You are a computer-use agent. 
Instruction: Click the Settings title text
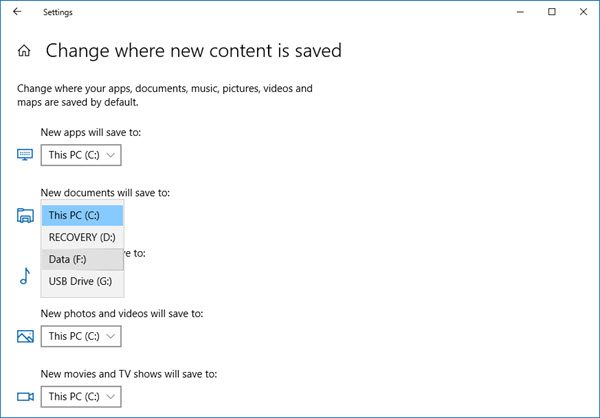(x=58, y=12)
